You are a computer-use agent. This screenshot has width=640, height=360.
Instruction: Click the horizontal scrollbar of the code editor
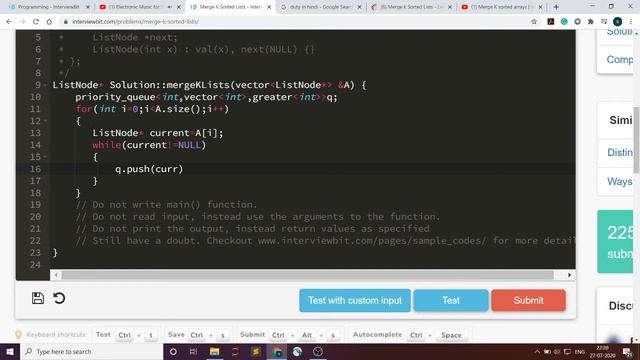(307, 275)
